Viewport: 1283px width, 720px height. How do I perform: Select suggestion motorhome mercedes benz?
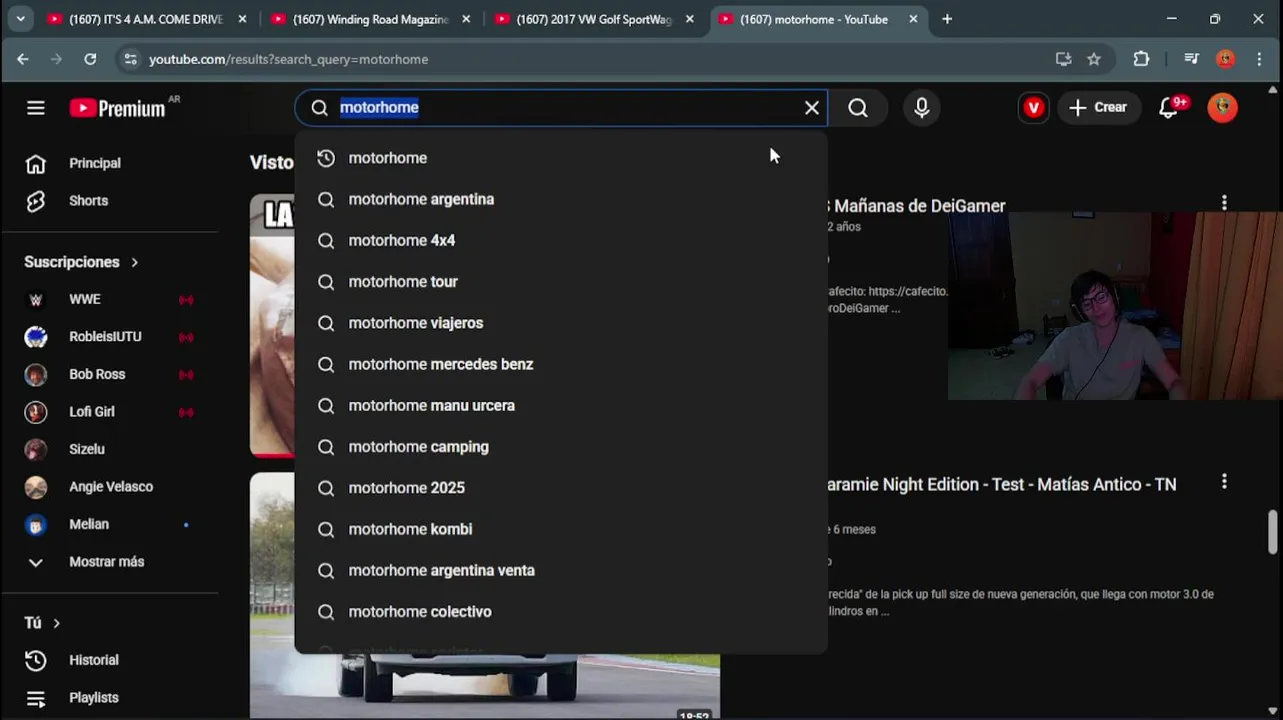[561, 364]
